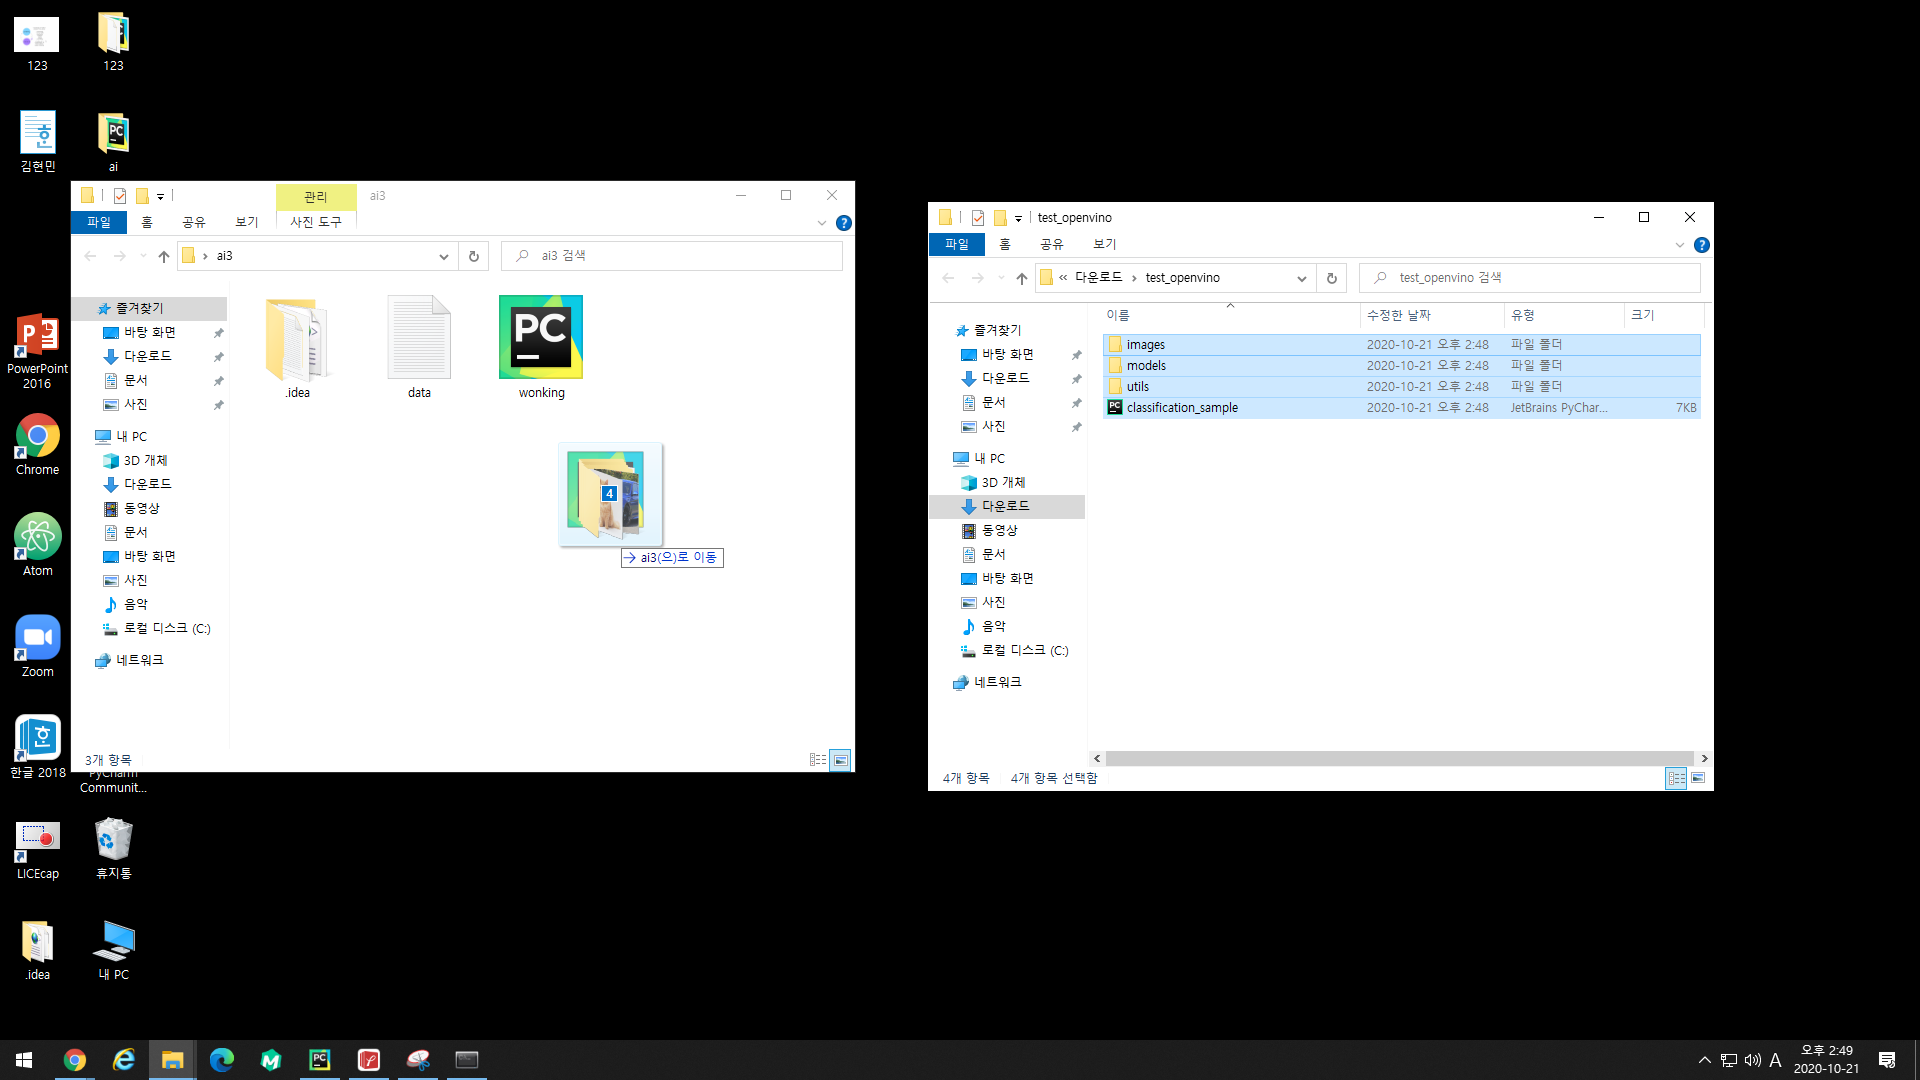
Task: Click the up arrow in test_openvino window
Action: [x=1021, y=278]
